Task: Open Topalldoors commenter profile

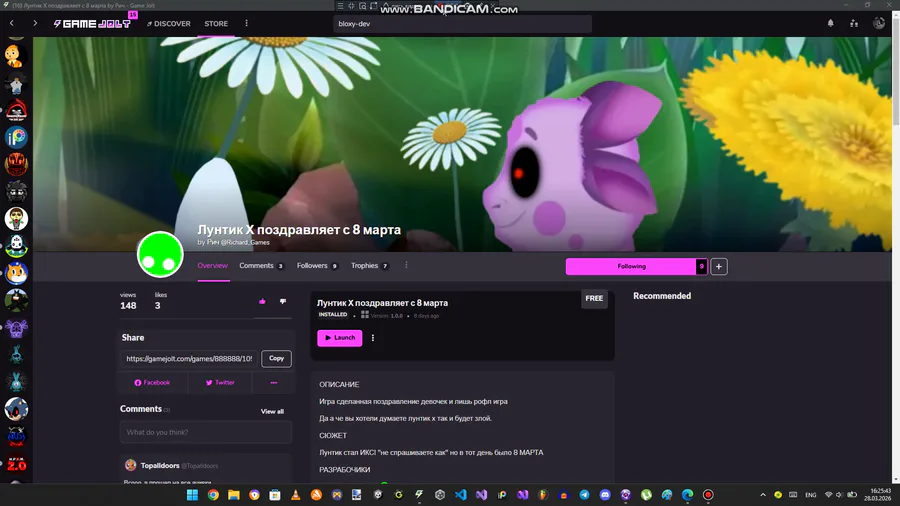Action: 160,466
